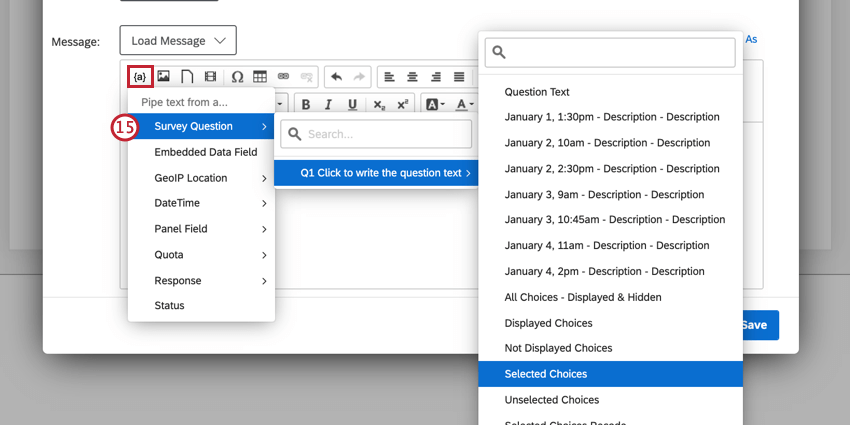Viewport: 850px width, 425px height.
Task: Click the piped text {a} icon
Action: pos(140,76)
